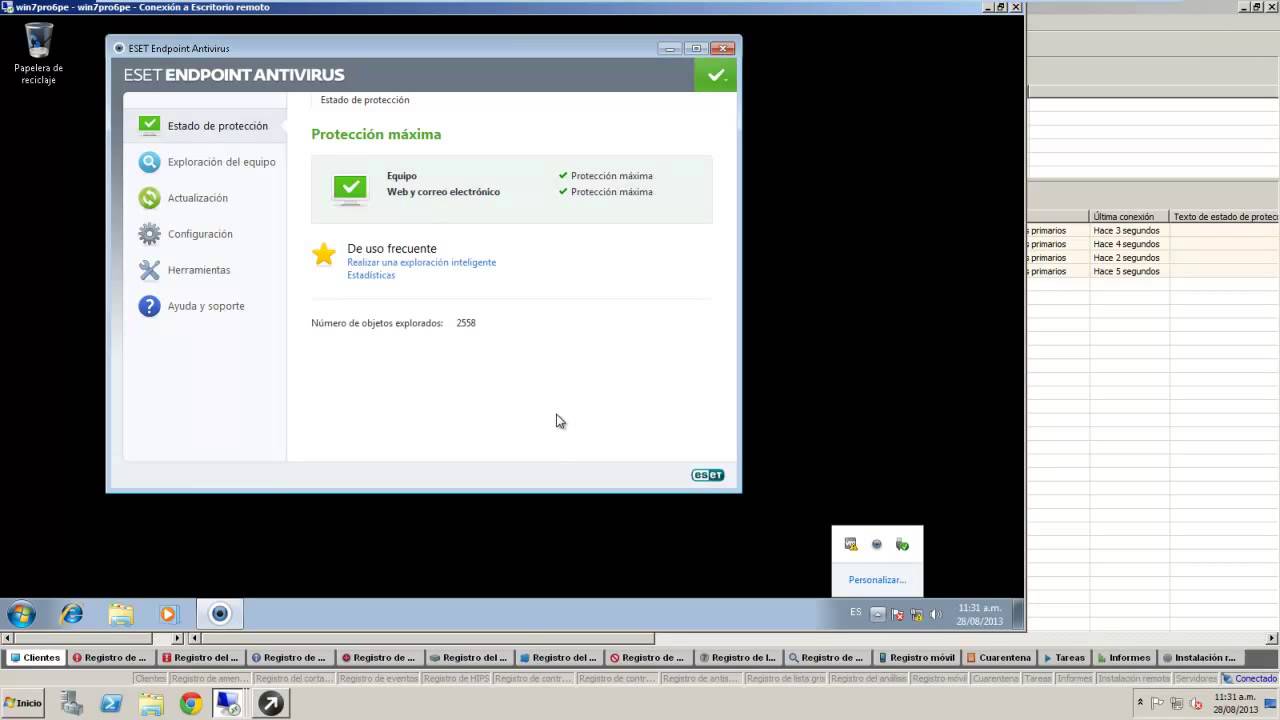Image resolution: width=1280 pixels, height=720 pixels.
Task: Click the host Inicio start button
Action: coord(23,703)
